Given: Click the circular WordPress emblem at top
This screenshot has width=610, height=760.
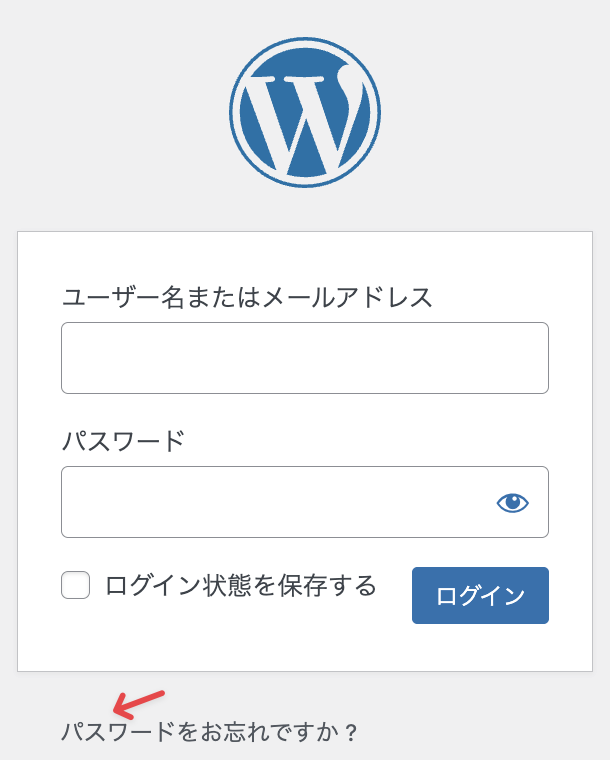Looking at the screenshot, I should [x=305, y=111].
